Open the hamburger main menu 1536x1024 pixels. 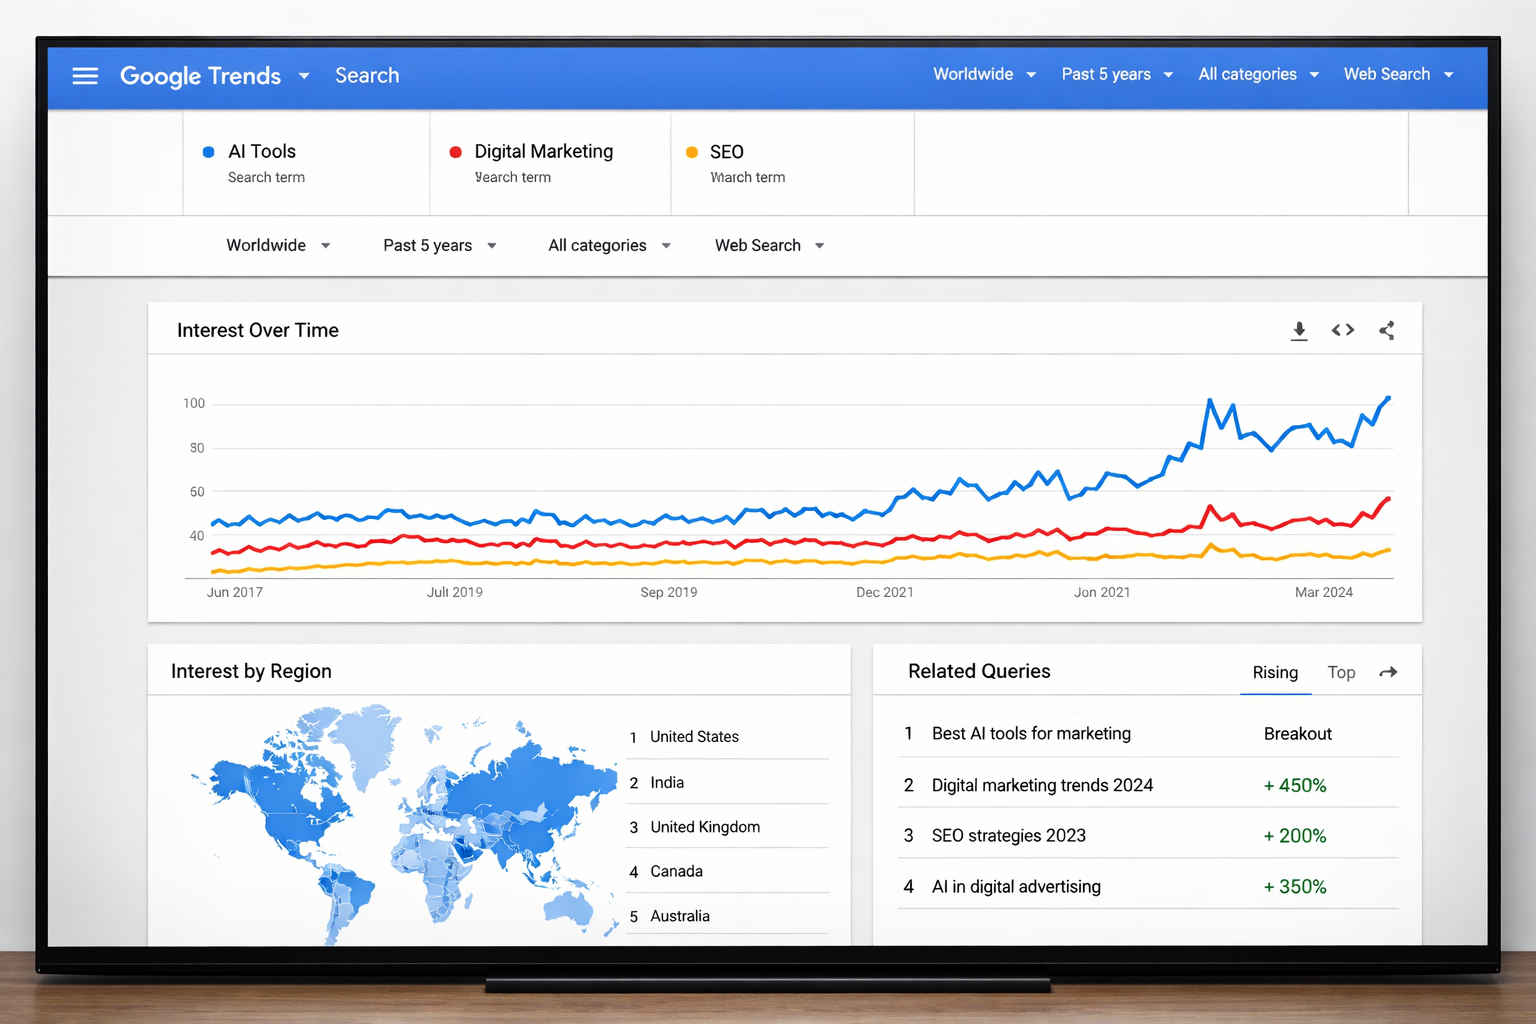click(x=85, y=76)
